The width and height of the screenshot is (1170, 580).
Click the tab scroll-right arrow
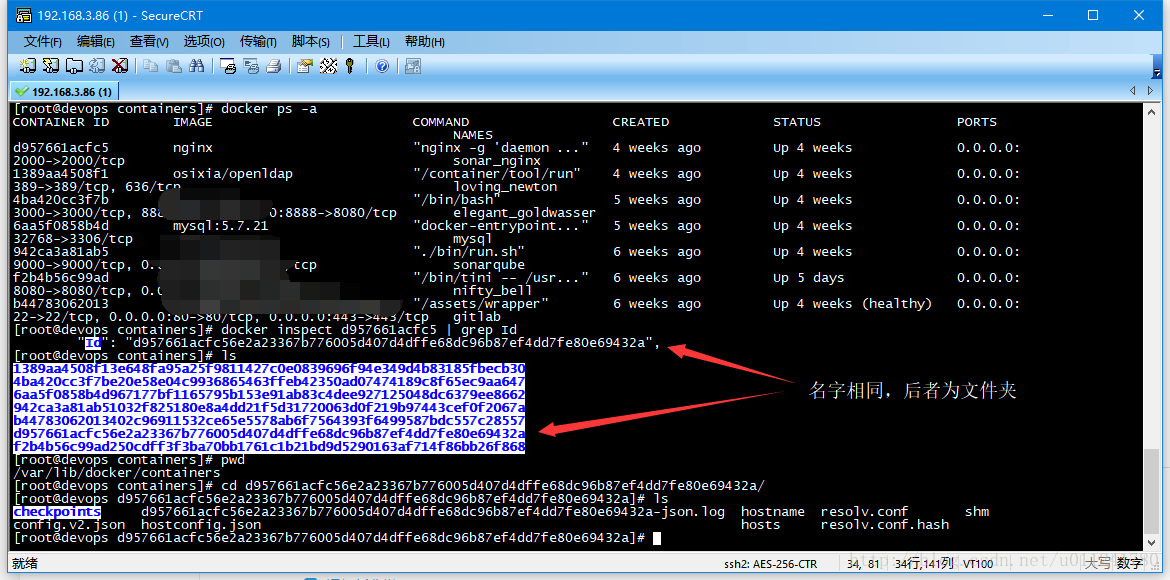1152,91
